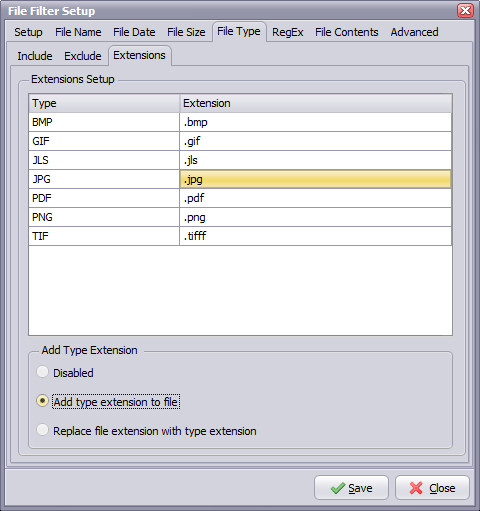
Task: Open the Exclude sub-tab
Action: point(83,56)
